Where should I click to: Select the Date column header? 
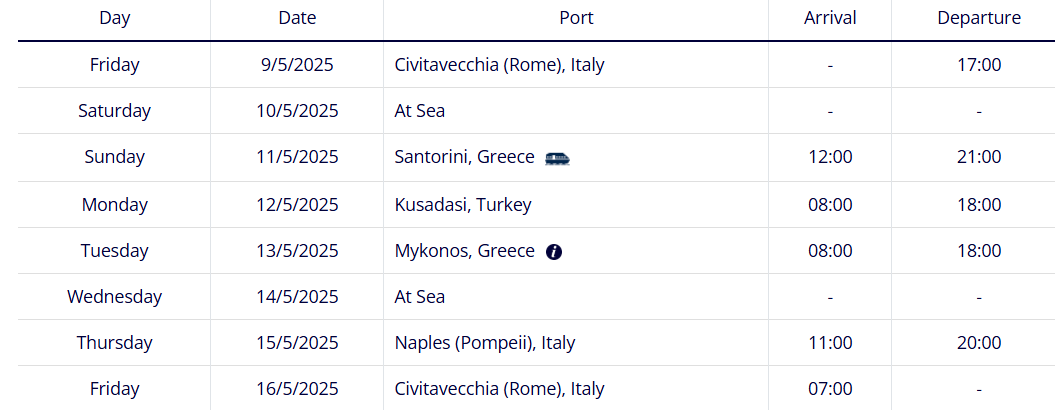(x=297, y=18)
